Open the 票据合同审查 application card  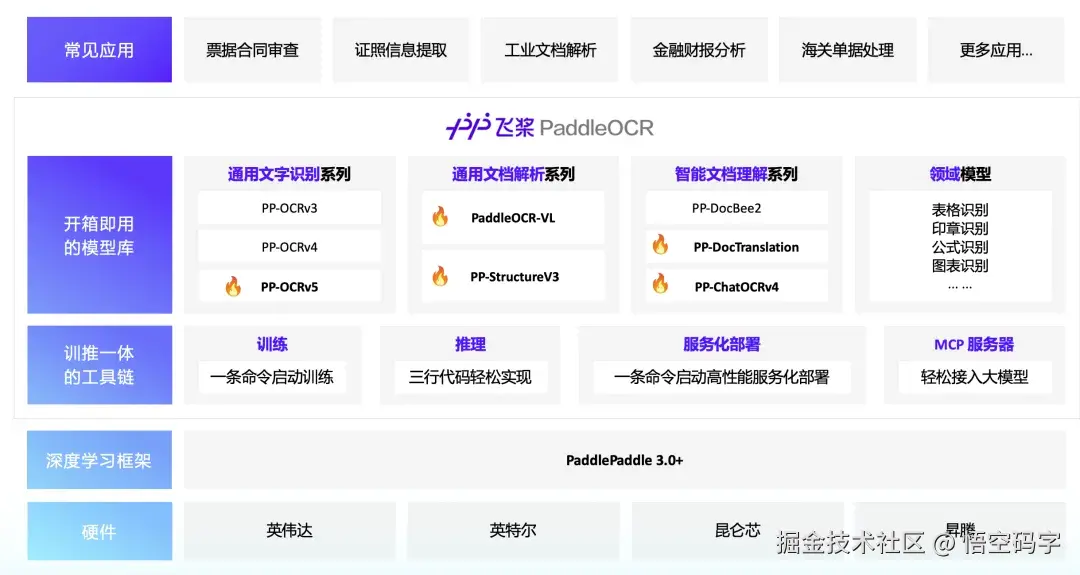252,50
